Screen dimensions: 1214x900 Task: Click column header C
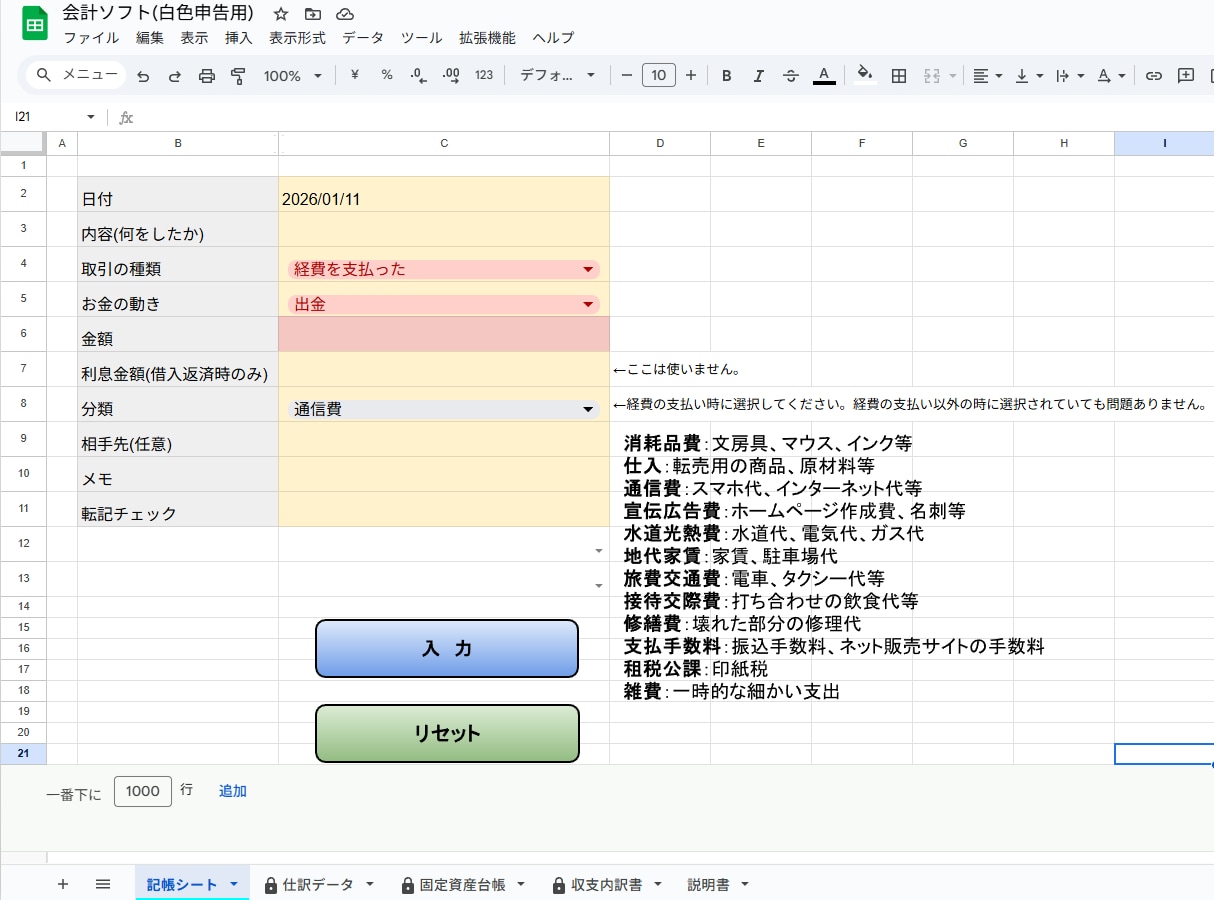(444, 144)
